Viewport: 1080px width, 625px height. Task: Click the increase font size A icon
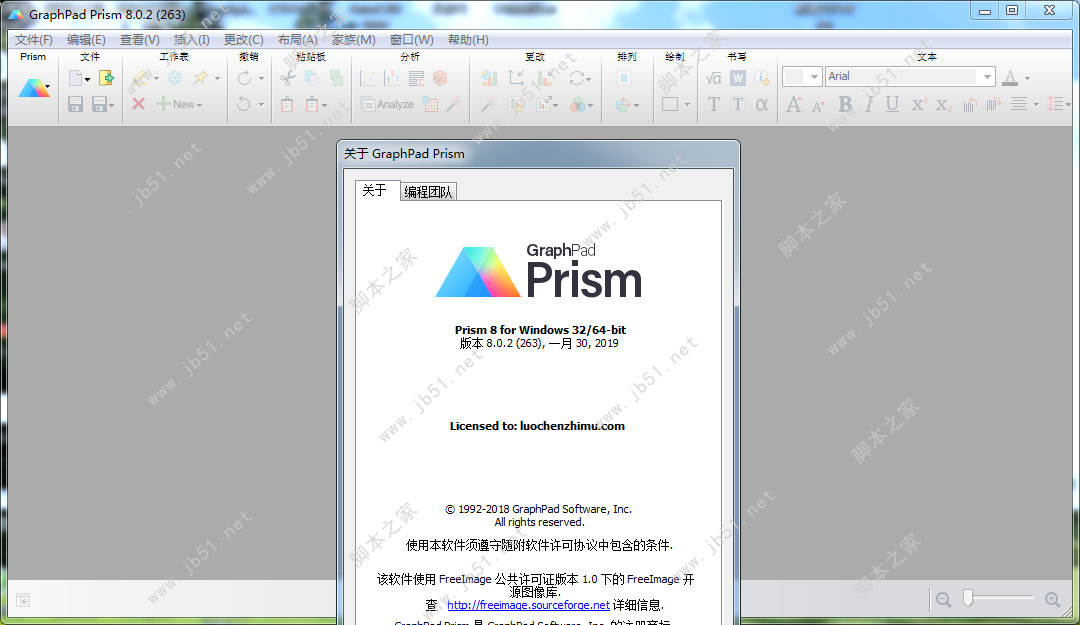[x=793, y=104]
